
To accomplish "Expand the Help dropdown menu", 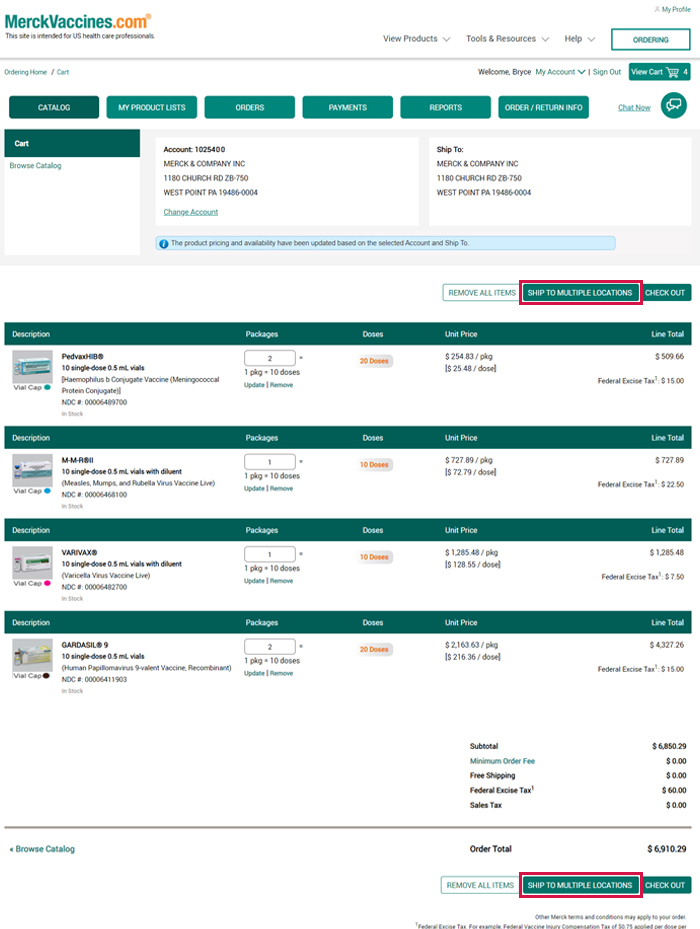I will click(579, 39).
